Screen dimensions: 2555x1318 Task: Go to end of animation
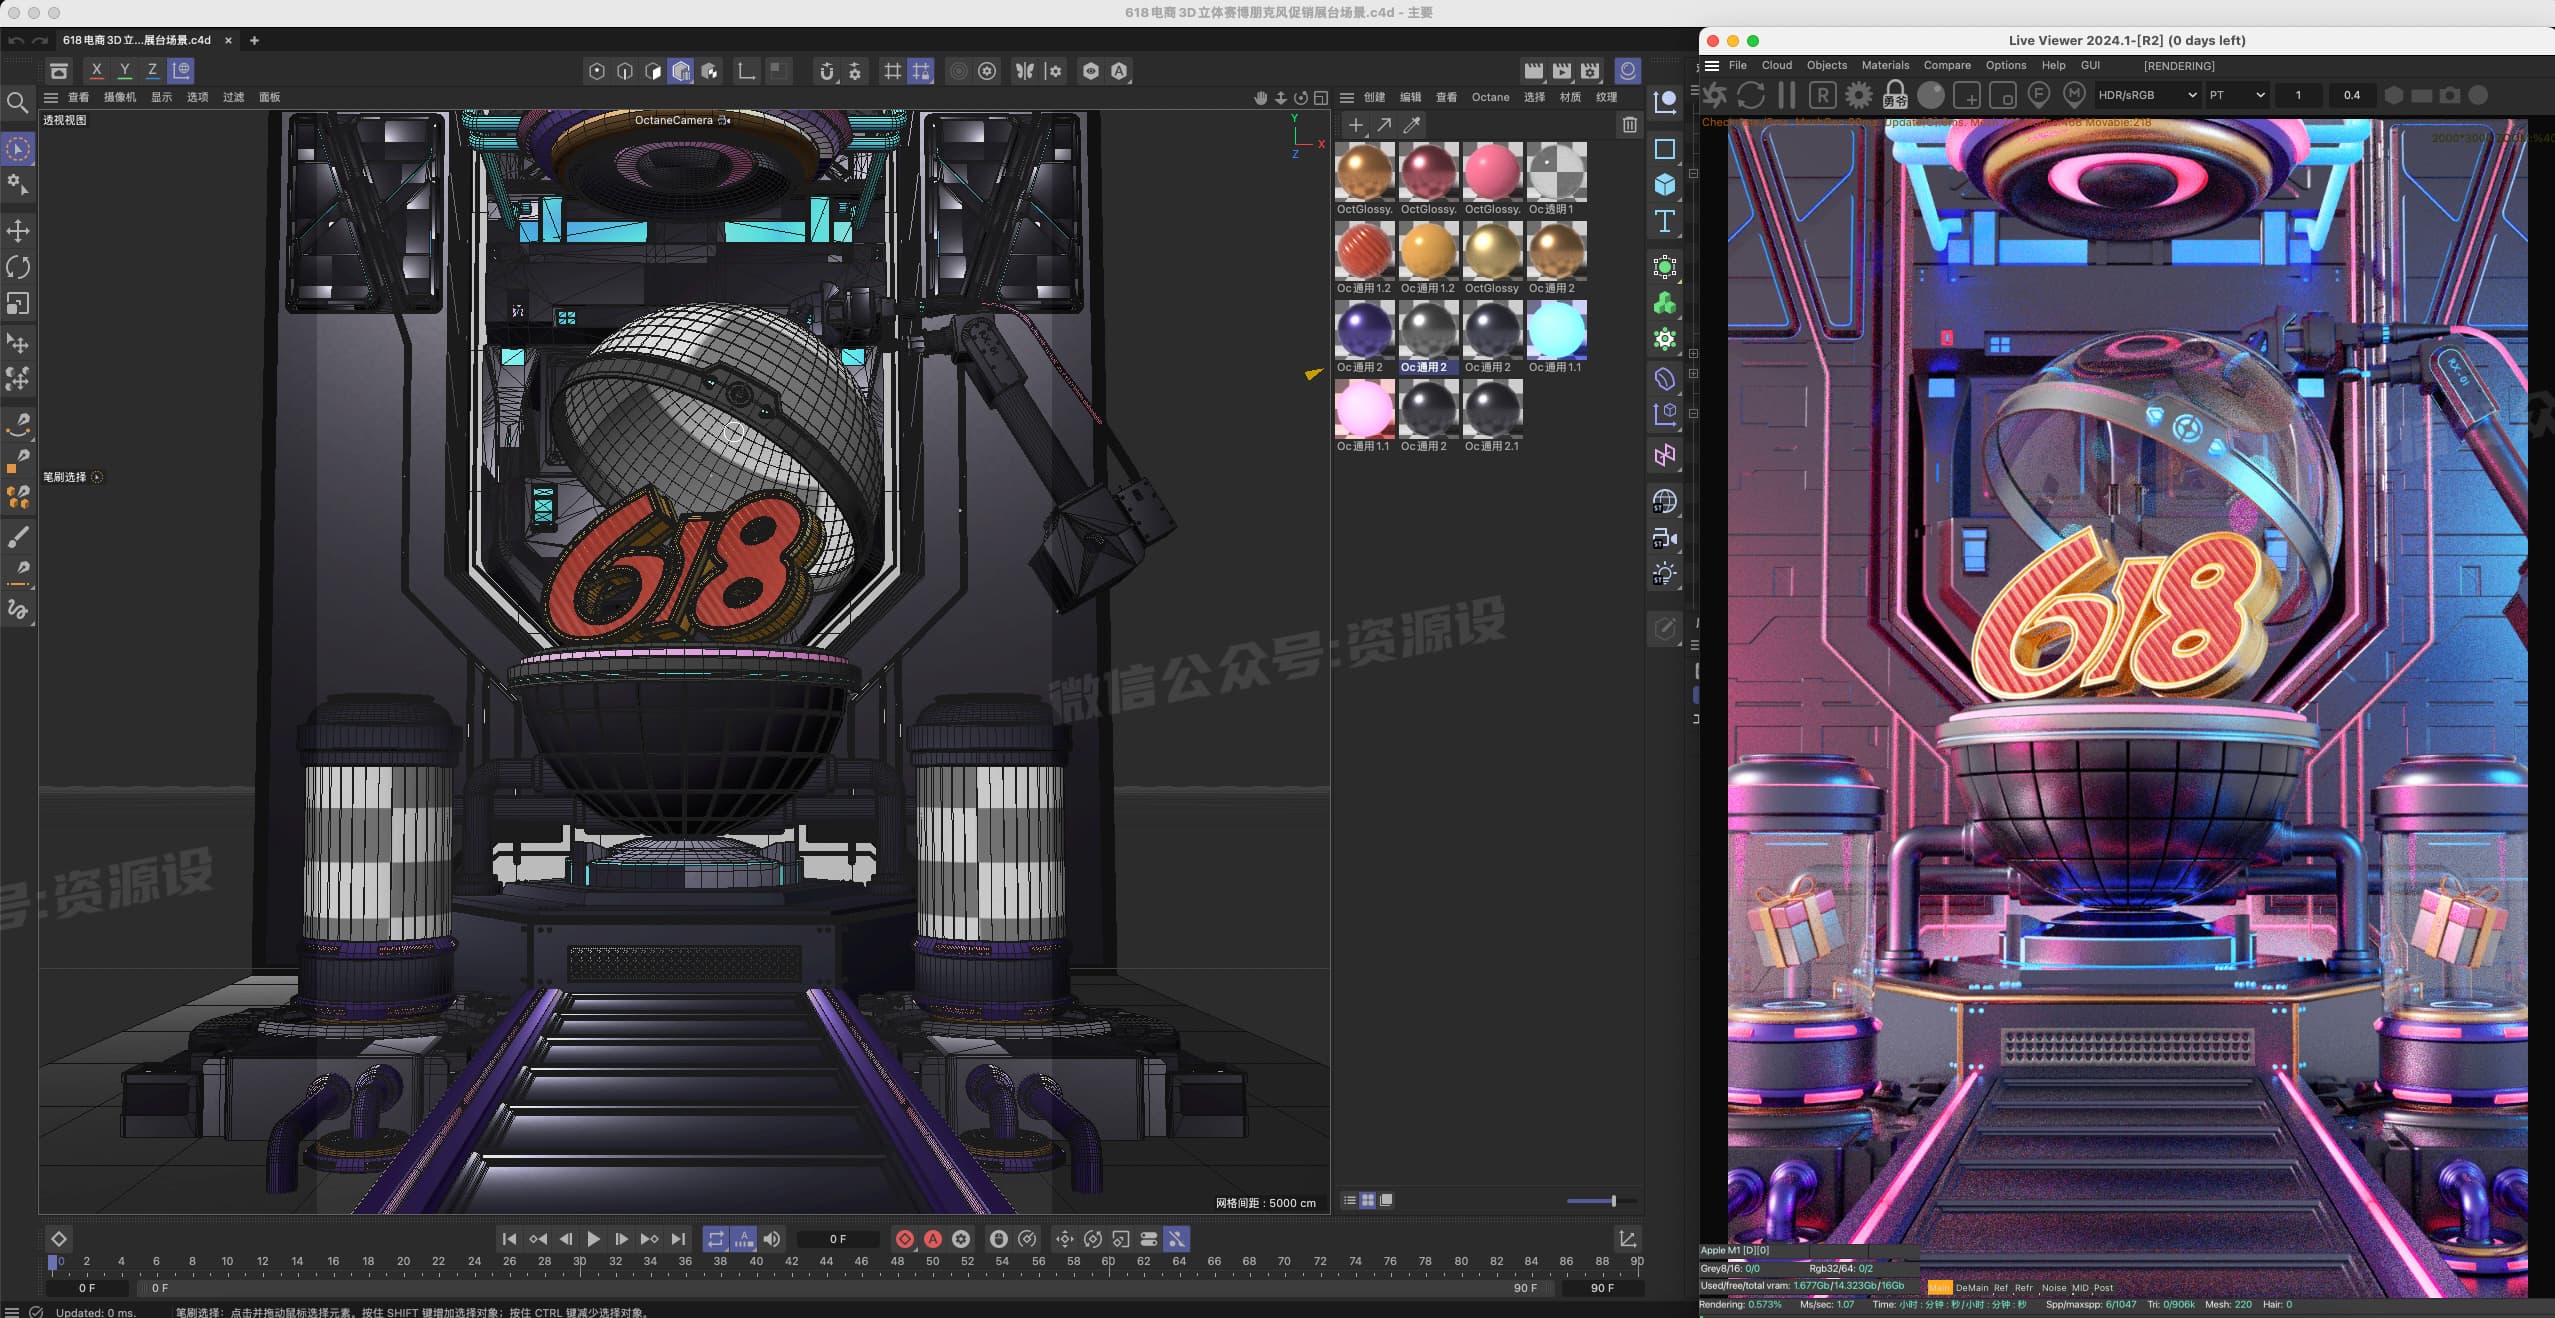pos(678,1239)
